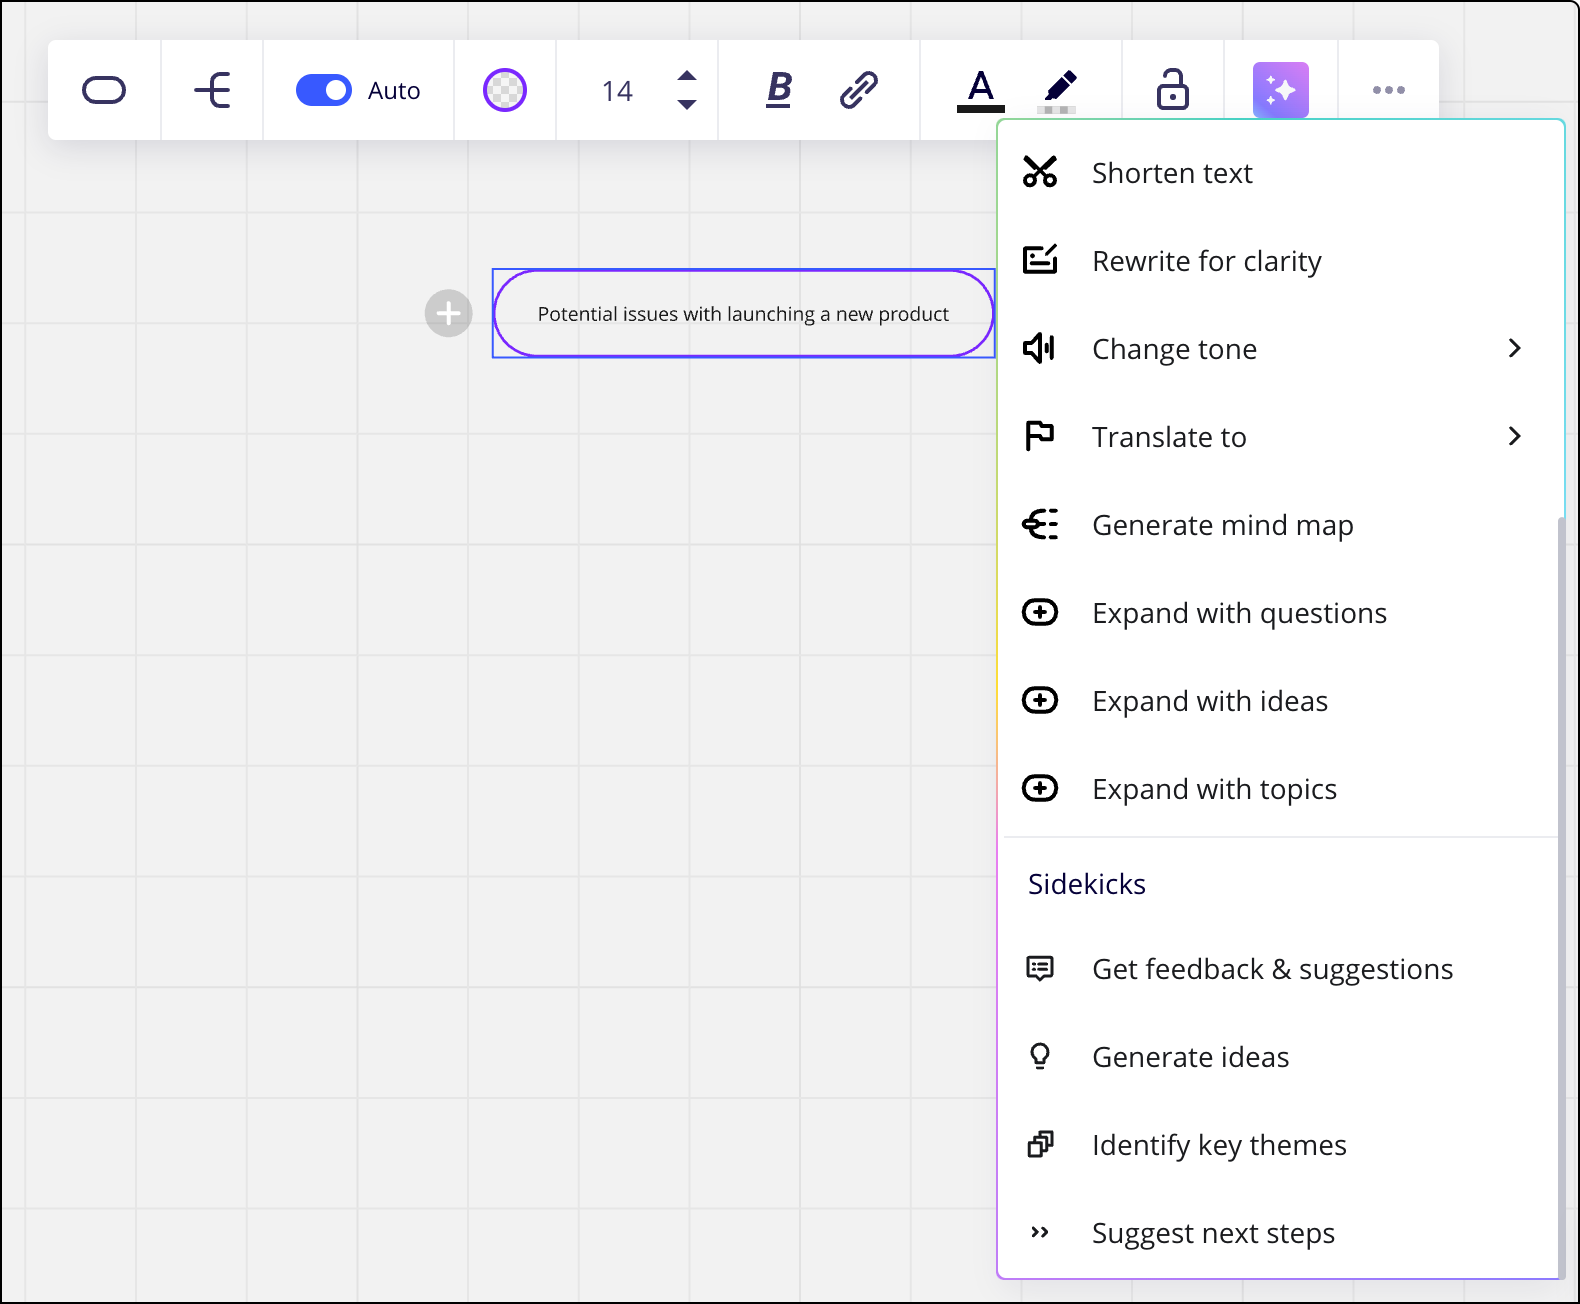Click the lightbulb icon beside Generate ideas

(x=1040, y=1056)
